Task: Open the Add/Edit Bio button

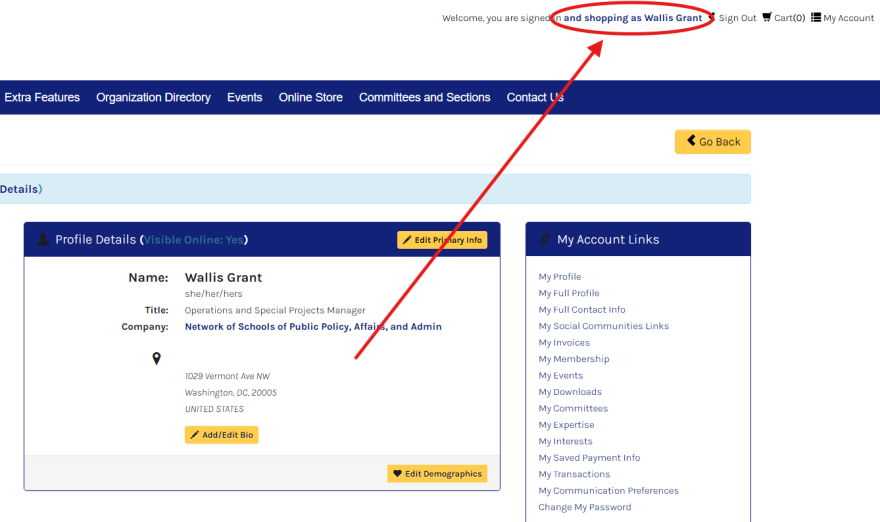Action: (222, 435)
